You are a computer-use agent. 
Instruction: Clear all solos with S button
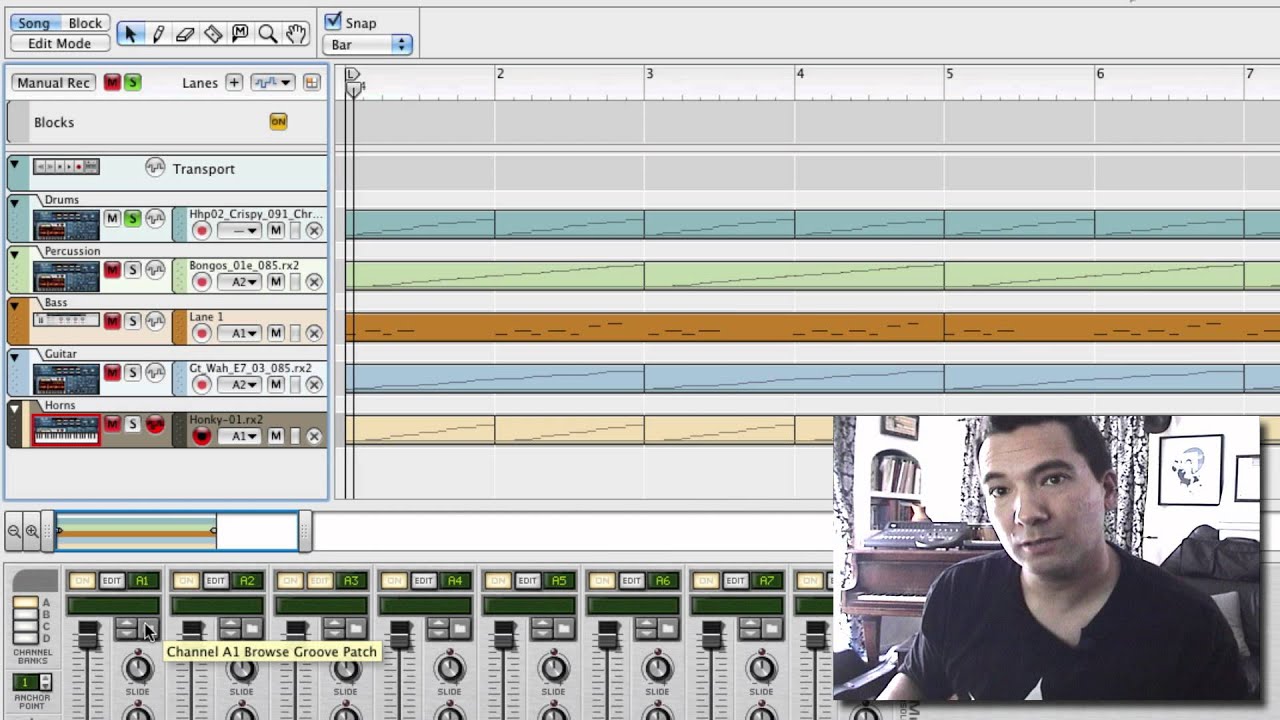click(132, 83)
